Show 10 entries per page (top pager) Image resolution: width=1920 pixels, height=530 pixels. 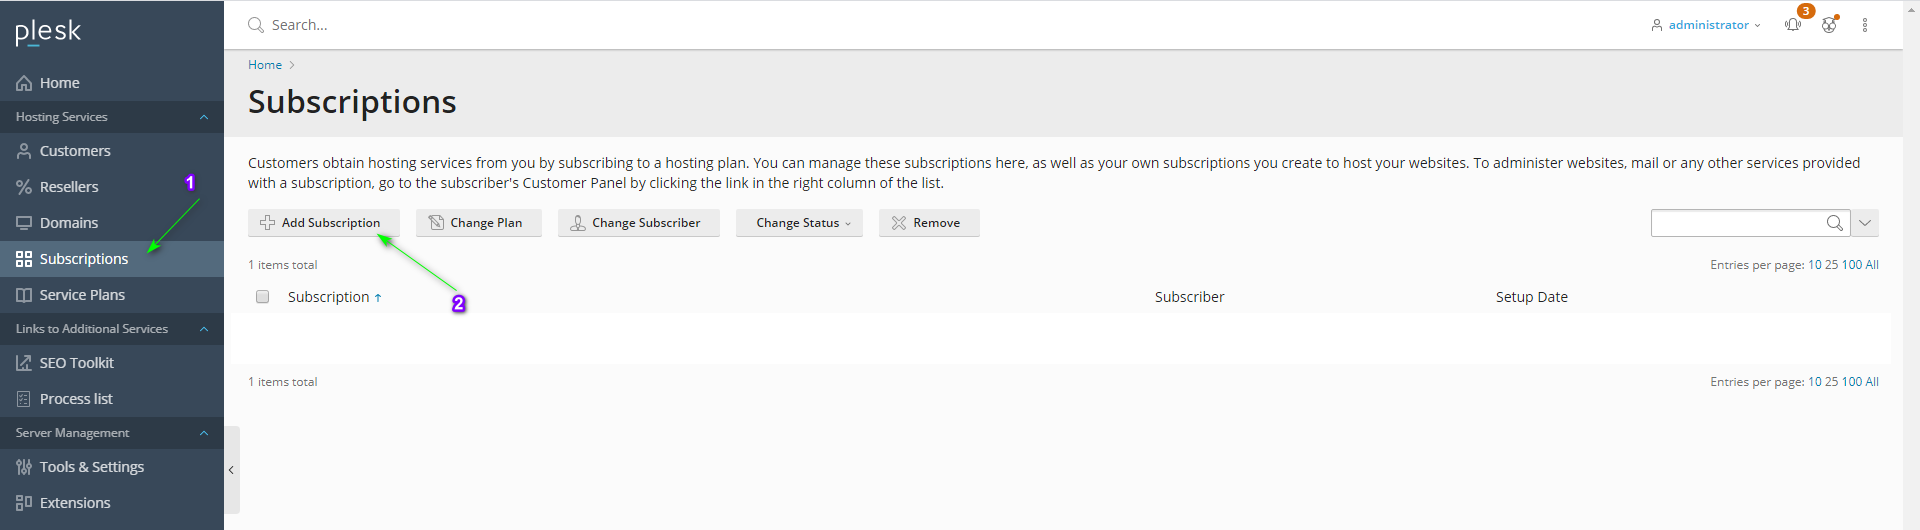tap(1814, 265)
